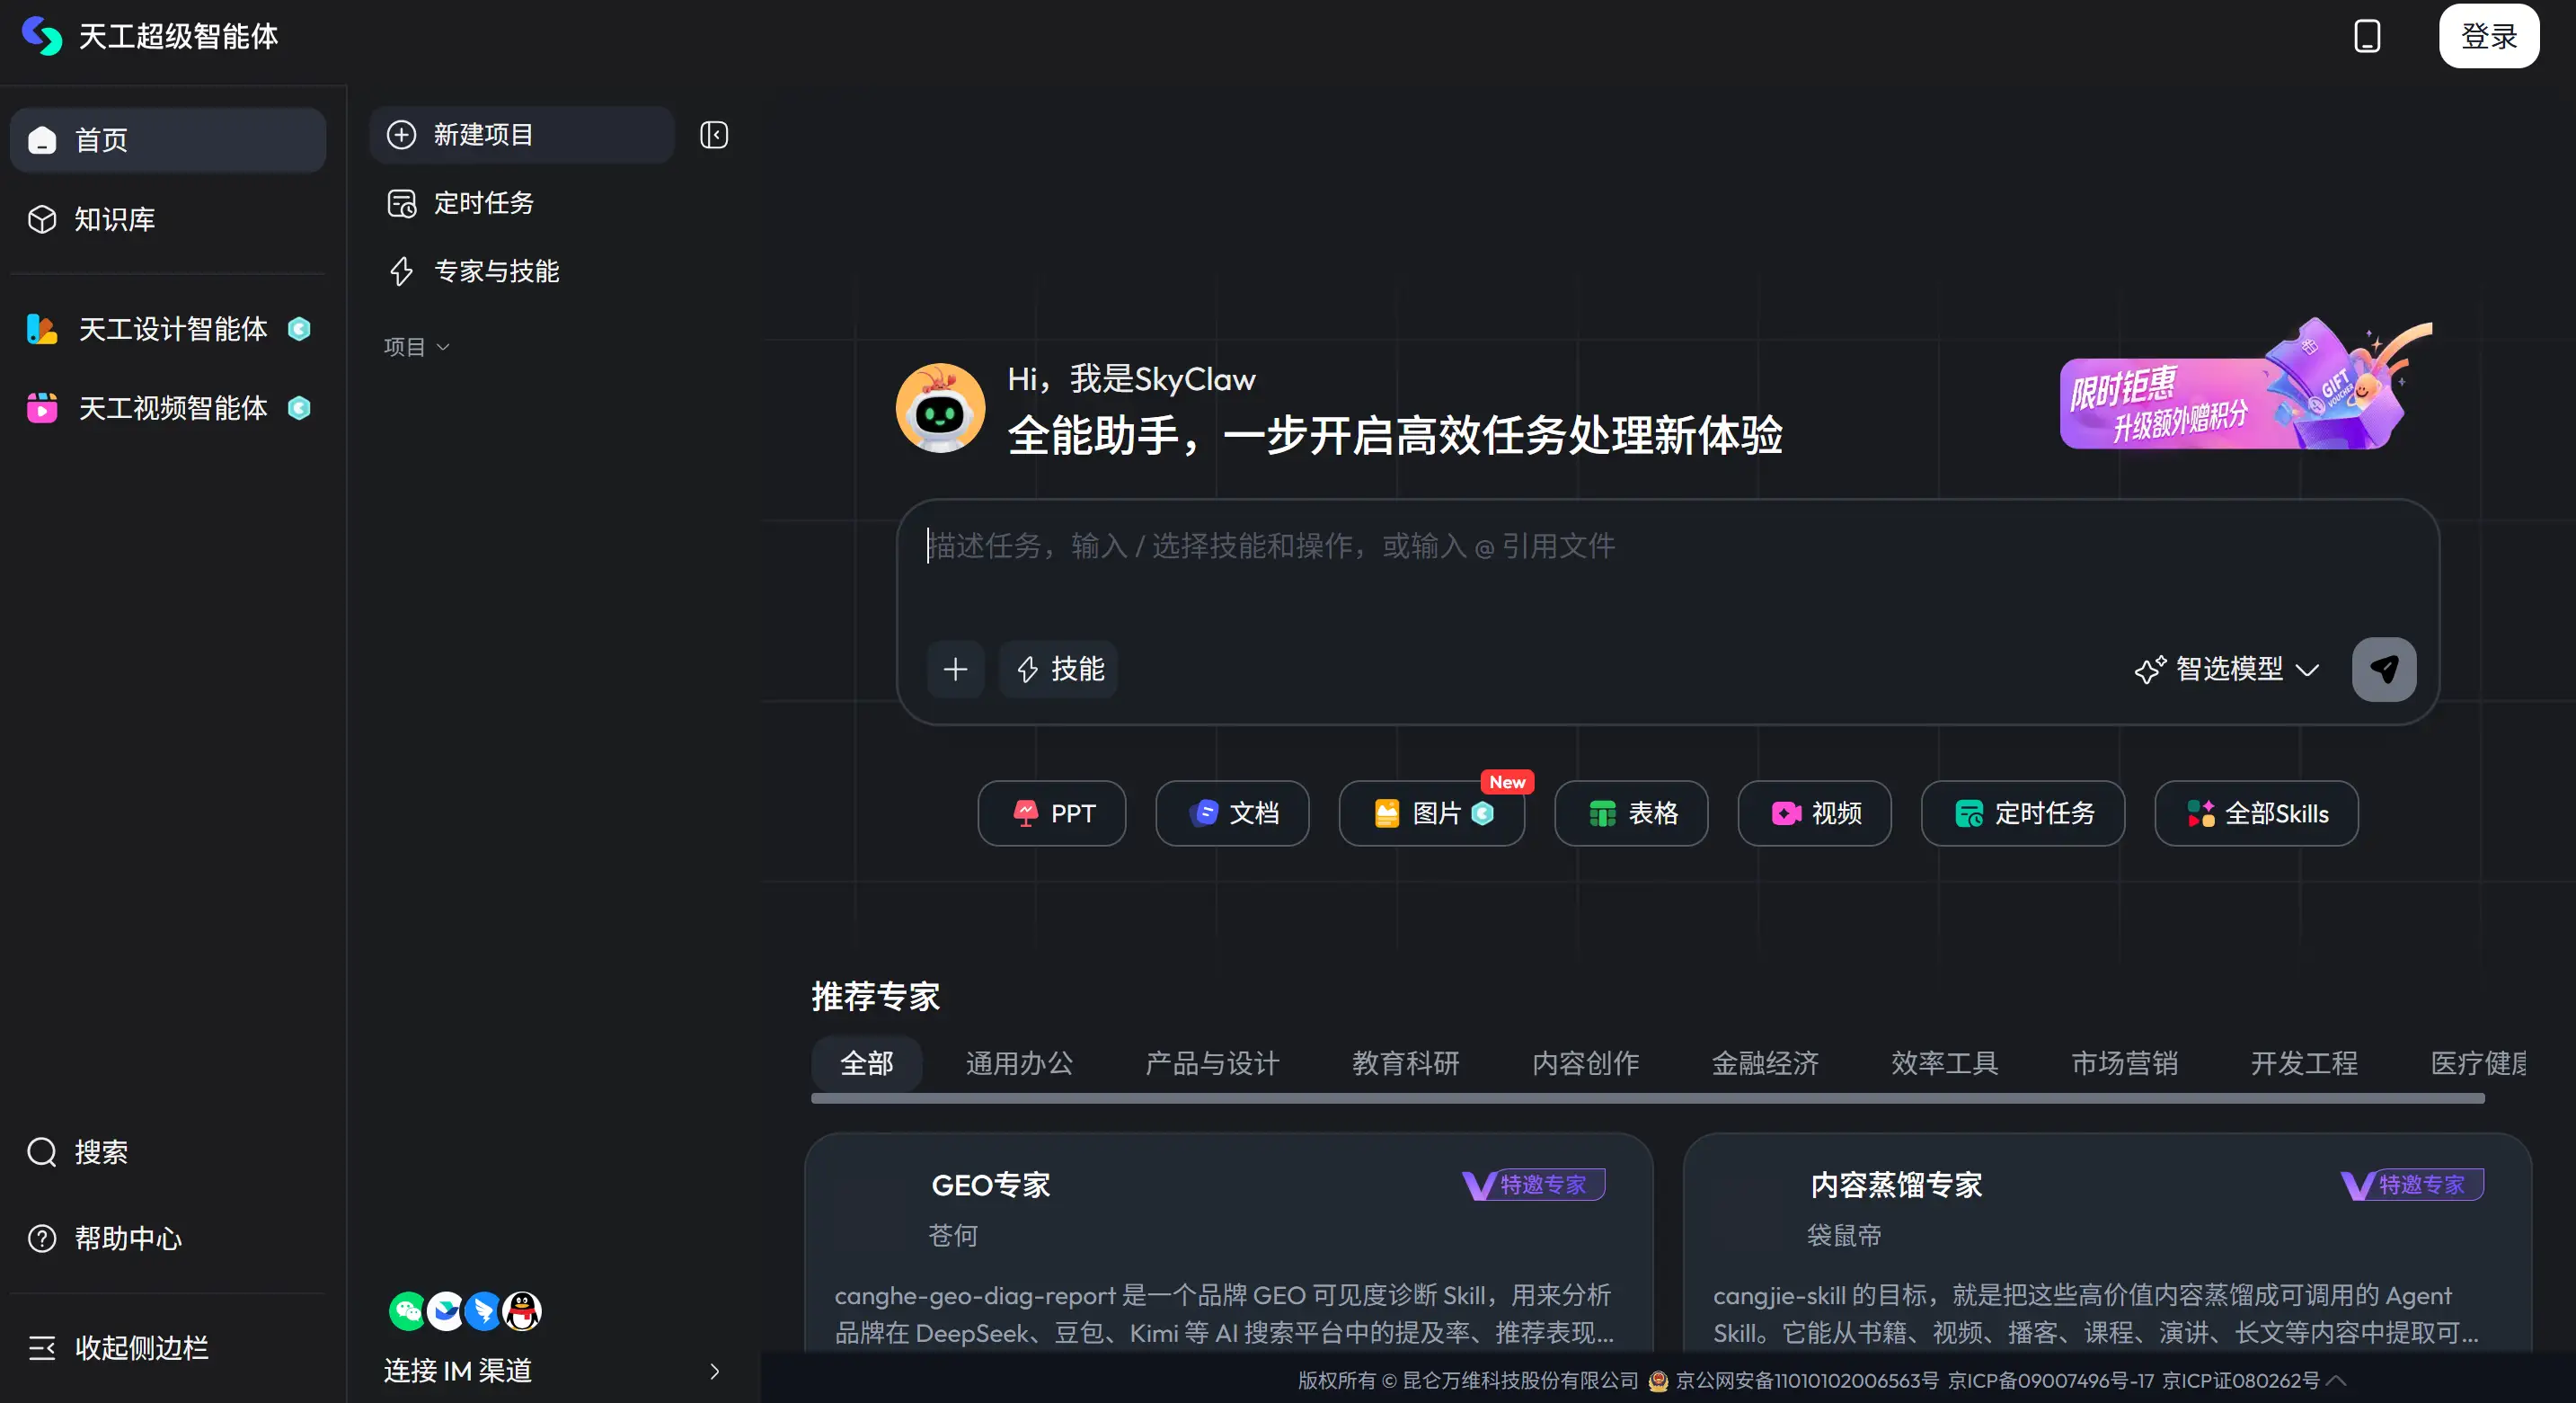2576x1403 pixels.
Task: Click the SkyClaw robot avatar
Action: [939, 408]
